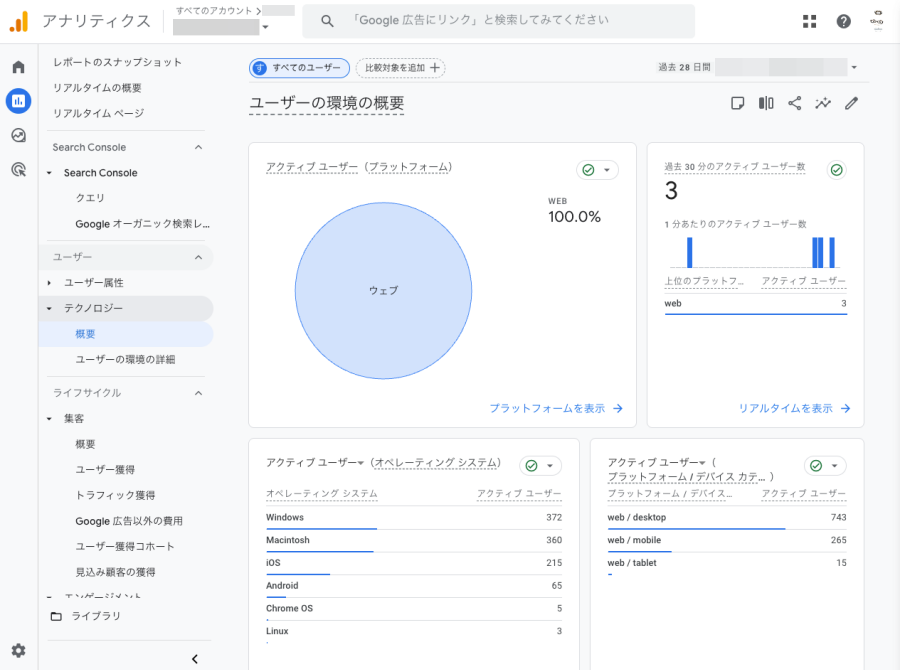Open the ライブラリ link

[96, 616]
